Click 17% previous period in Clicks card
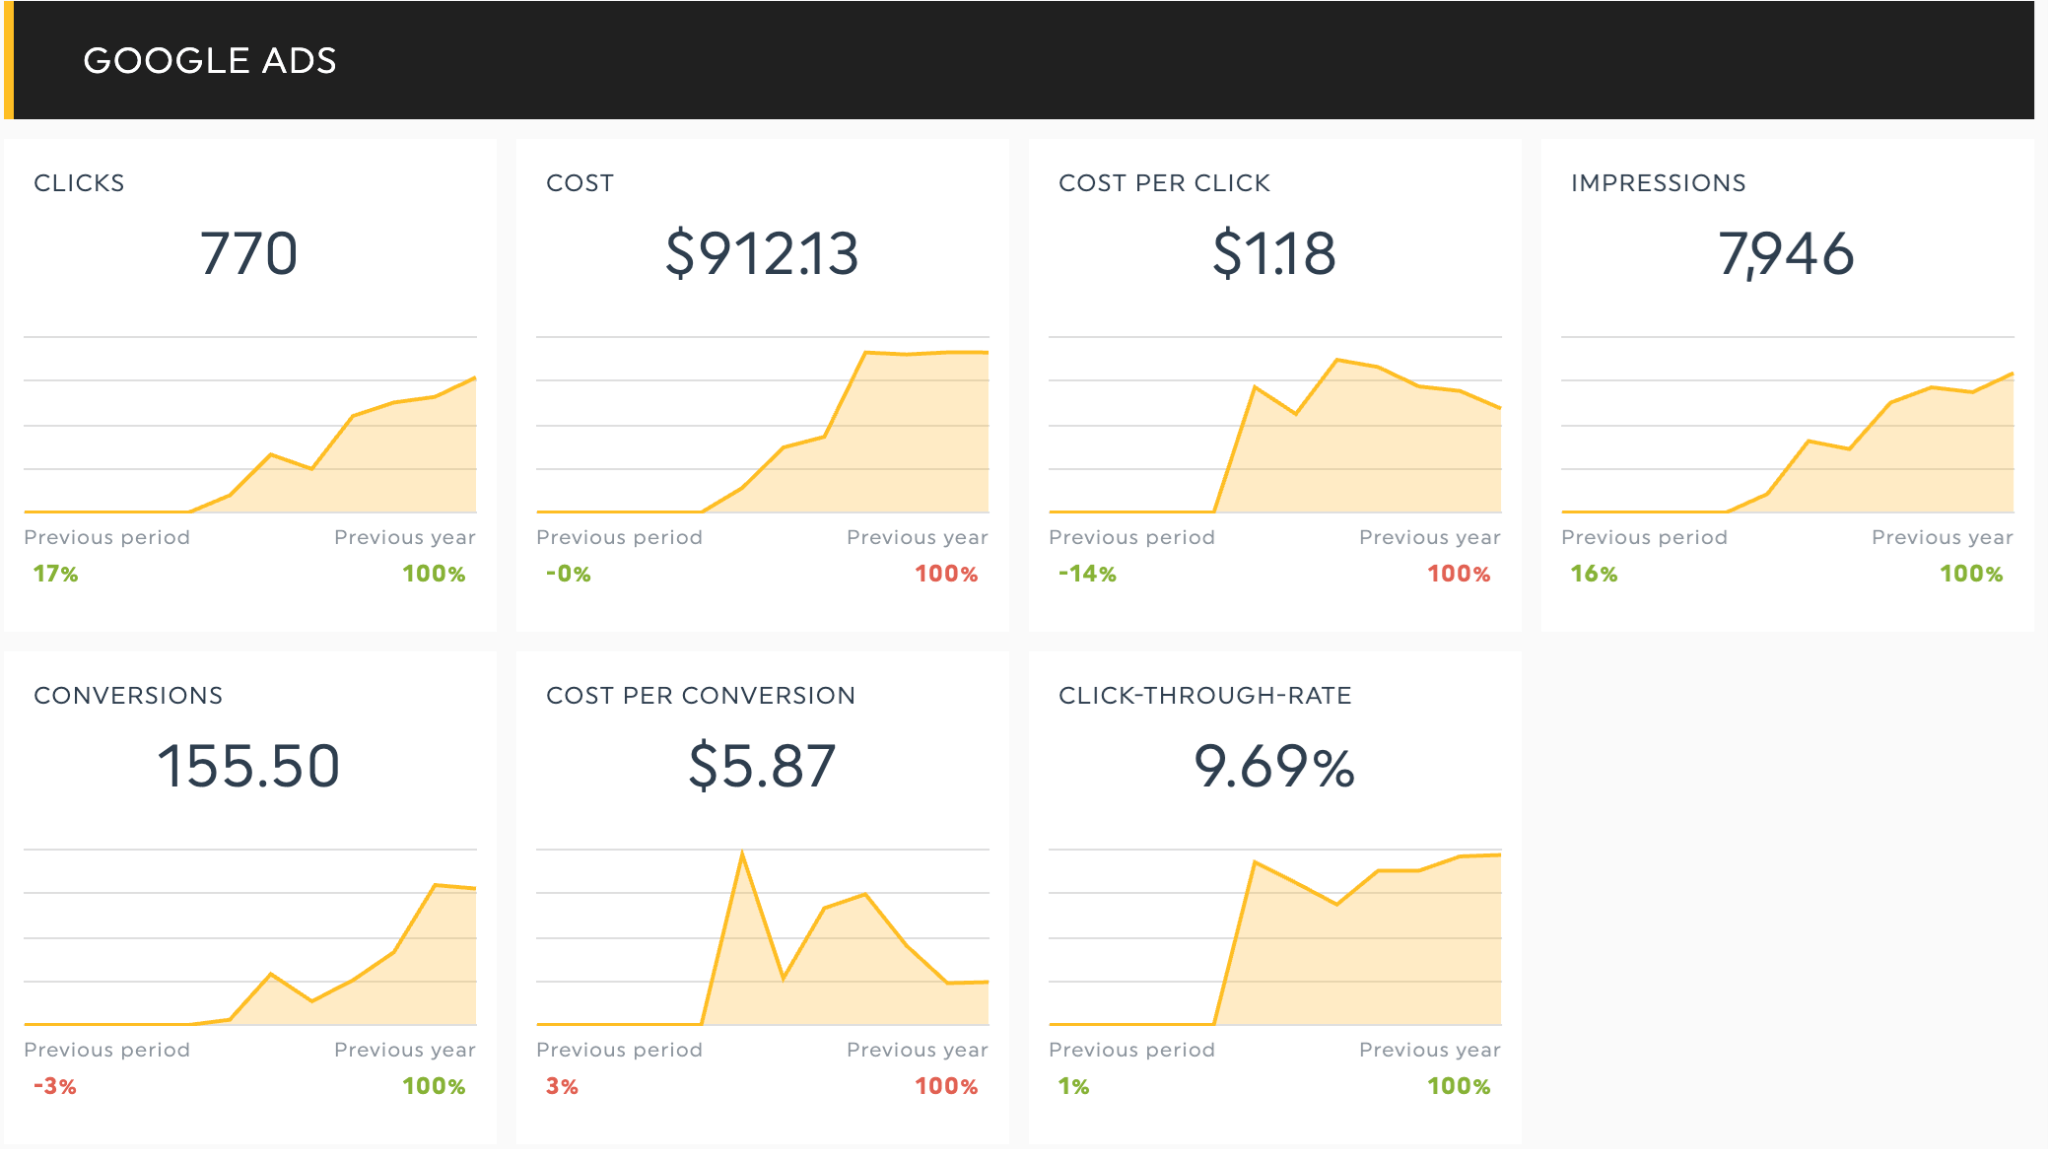Screen dimensions: 2048x1149 [x=56, y=574]
